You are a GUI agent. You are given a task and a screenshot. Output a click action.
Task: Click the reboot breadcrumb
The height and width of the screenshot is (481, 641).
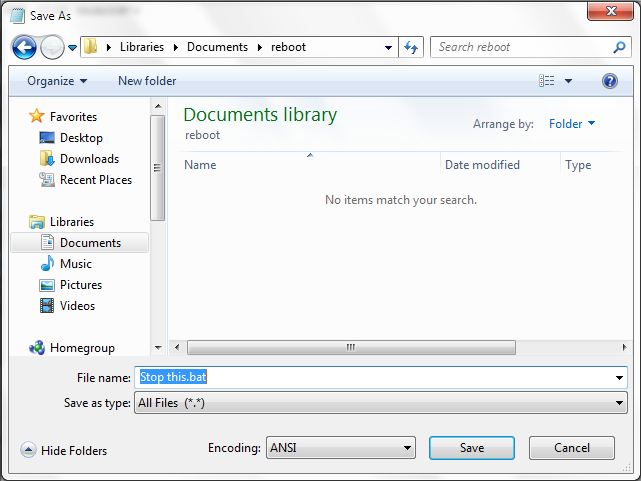(x=288, y=47)
